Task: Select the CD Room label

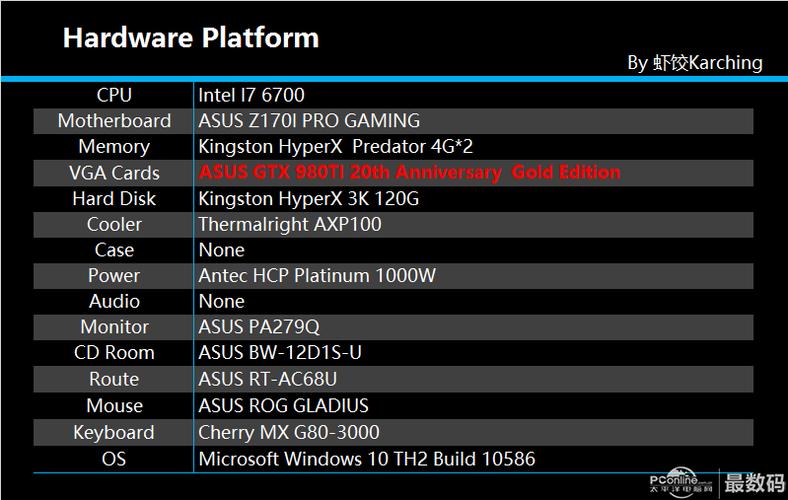Action: coord(114,353)
